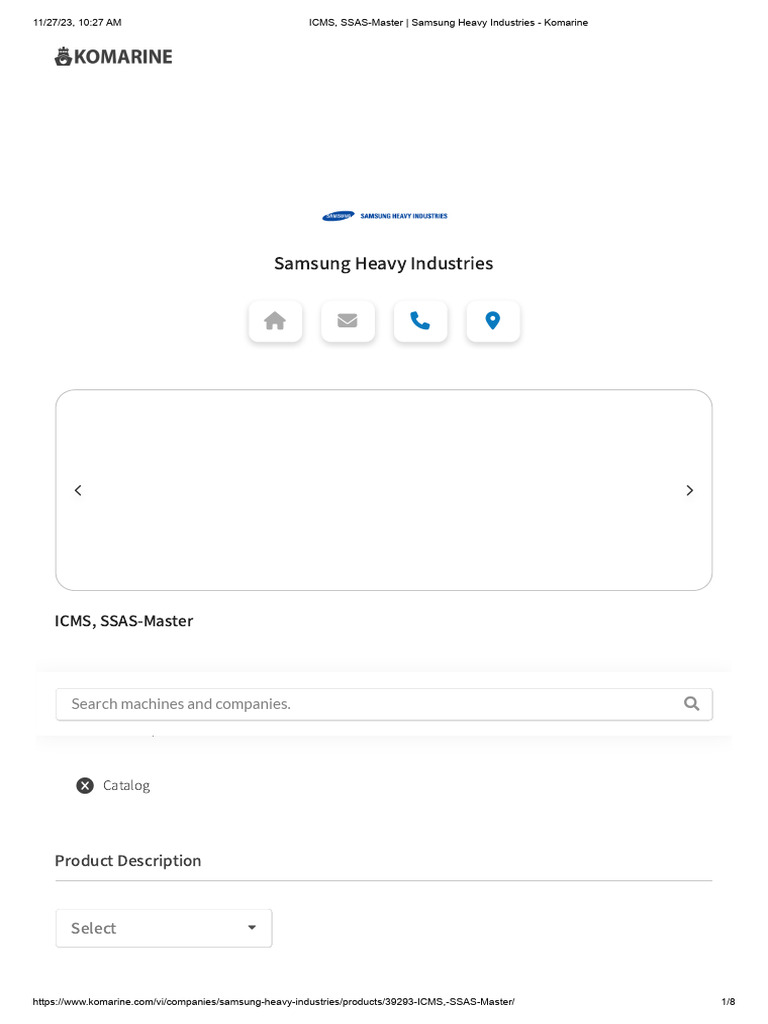The height and width of the screenshot is (1024, 768).
Task: Click the X icon beside Catalog
Action: 85,786
